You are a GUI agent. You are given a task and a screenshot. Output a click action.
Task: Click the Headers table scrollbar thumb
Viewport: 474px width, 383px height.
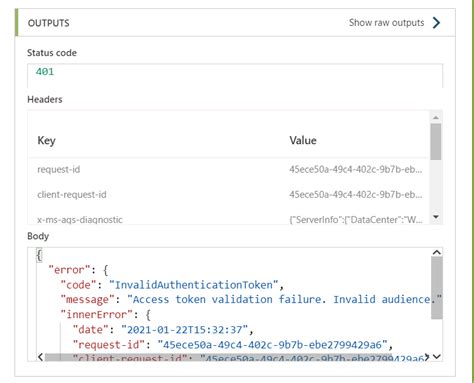pyautogui.click(x=436, y=142)
